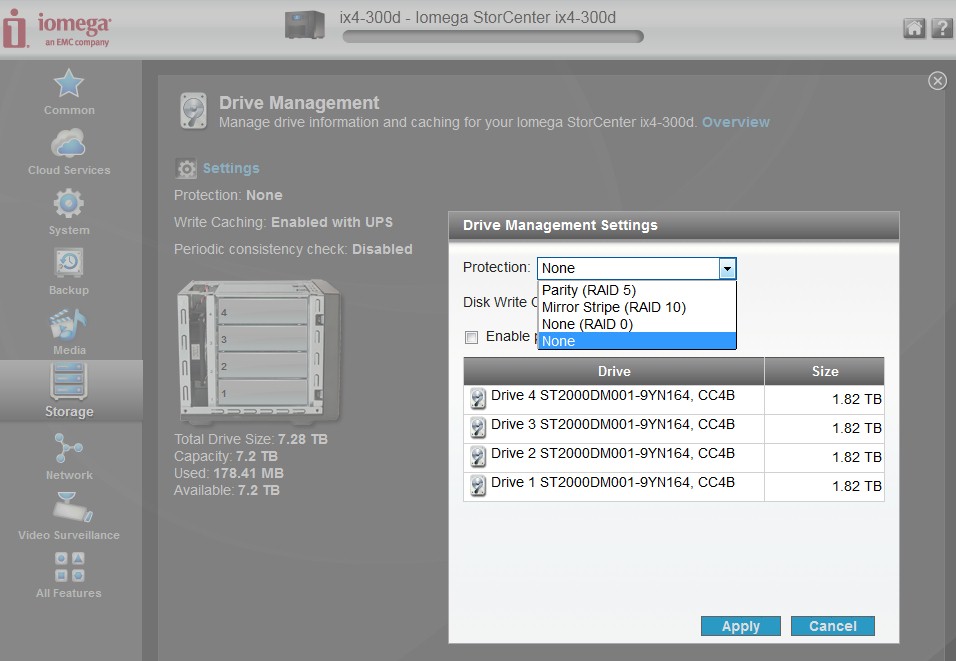The width and height of the screenshot is (956, 661).
Task: Click the Write Caching: Enabled with UPS text
Action: (x=284, y=222)
